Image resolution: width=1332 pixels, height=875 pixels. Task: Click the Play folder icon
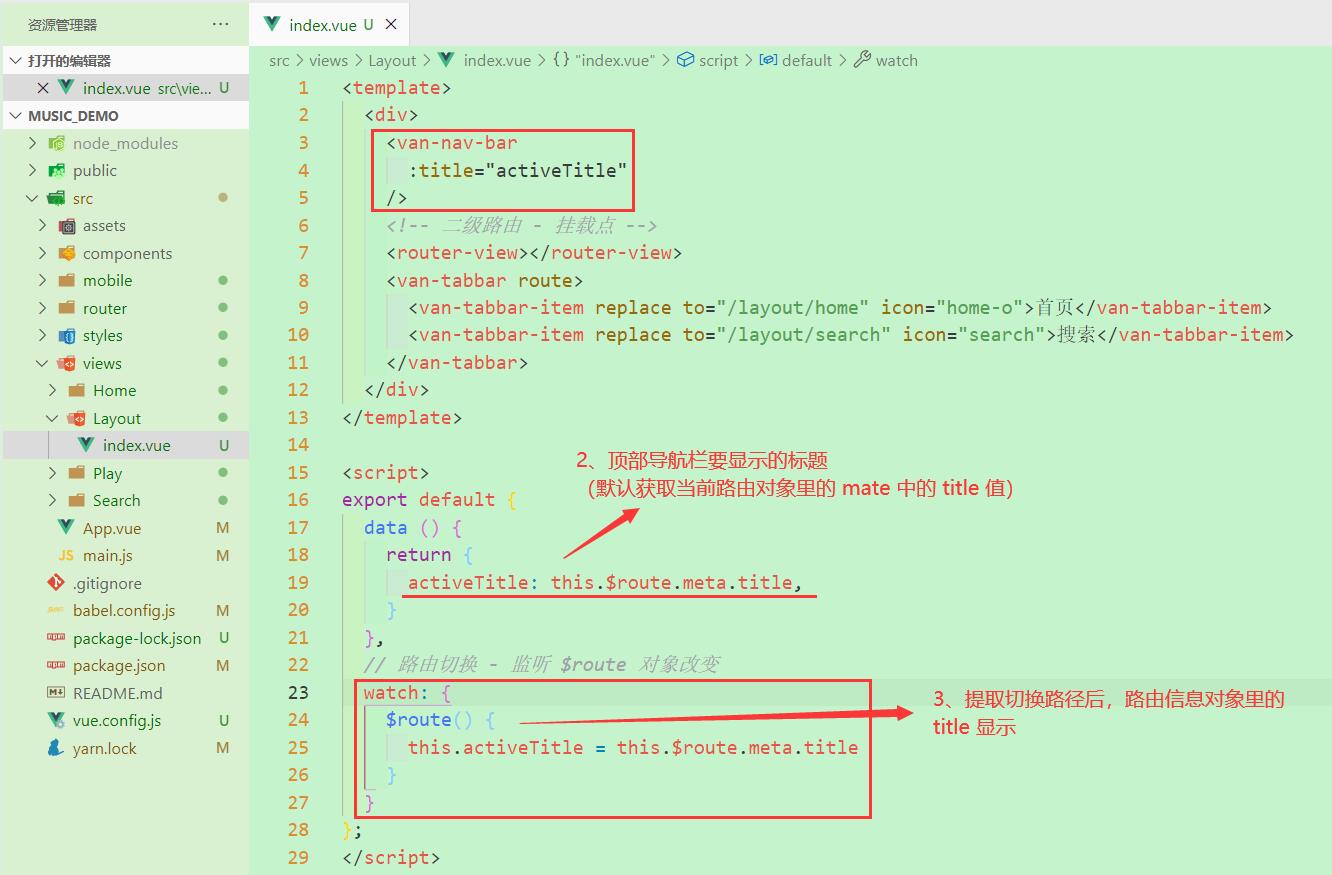coord(77,473)
